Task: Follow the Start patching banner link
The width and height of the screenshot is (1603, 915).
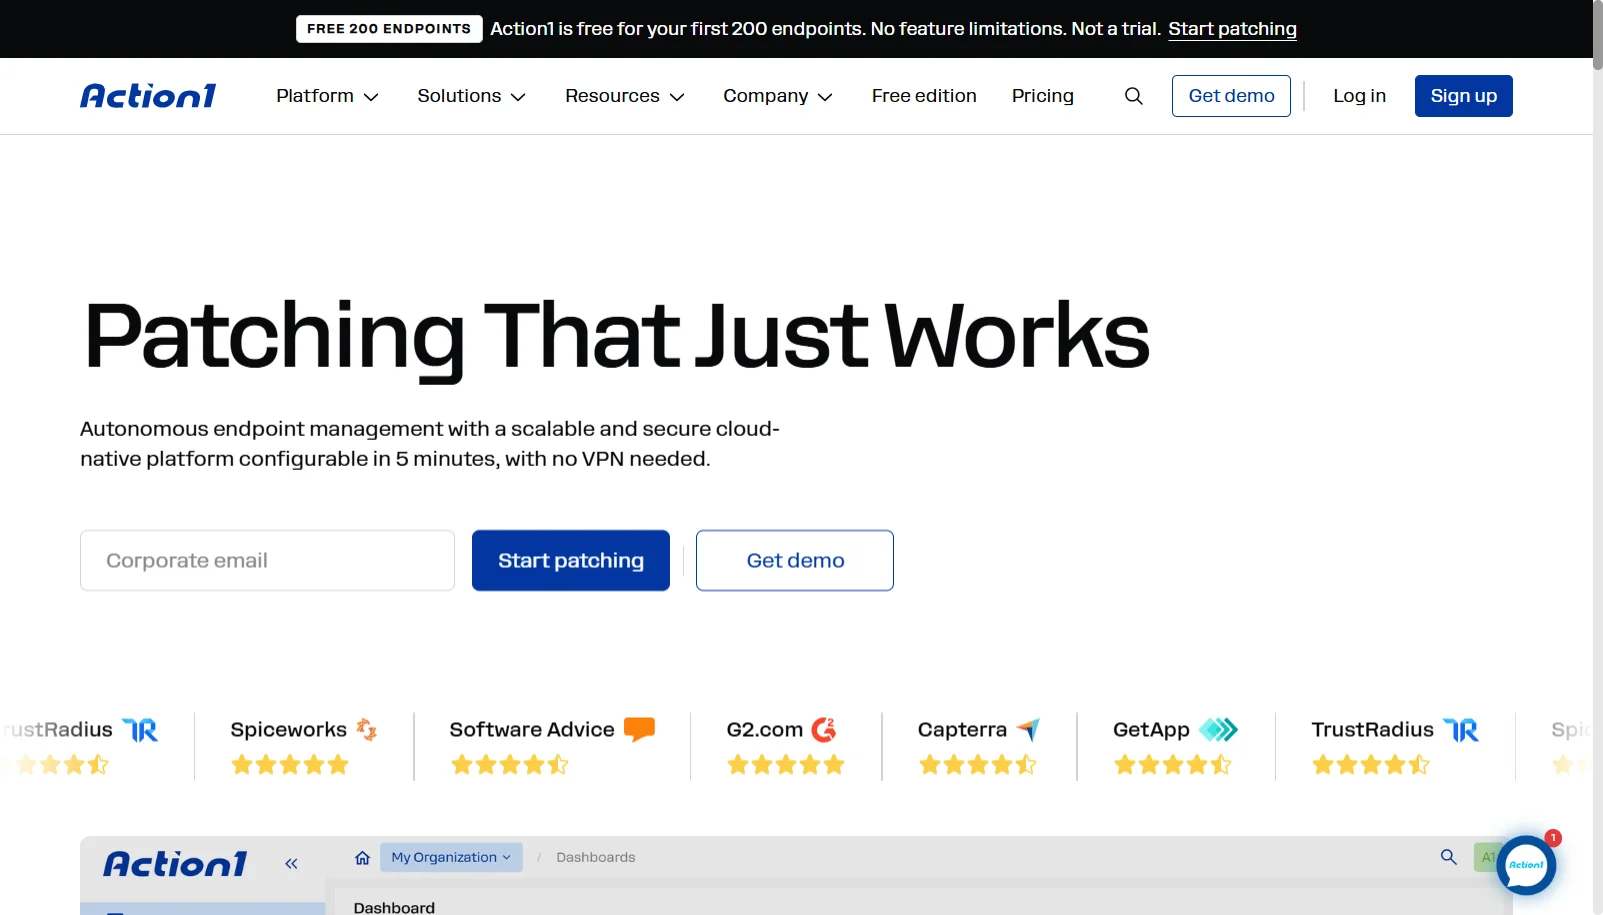Action: pyautogui.click(x=1232, y=29)
